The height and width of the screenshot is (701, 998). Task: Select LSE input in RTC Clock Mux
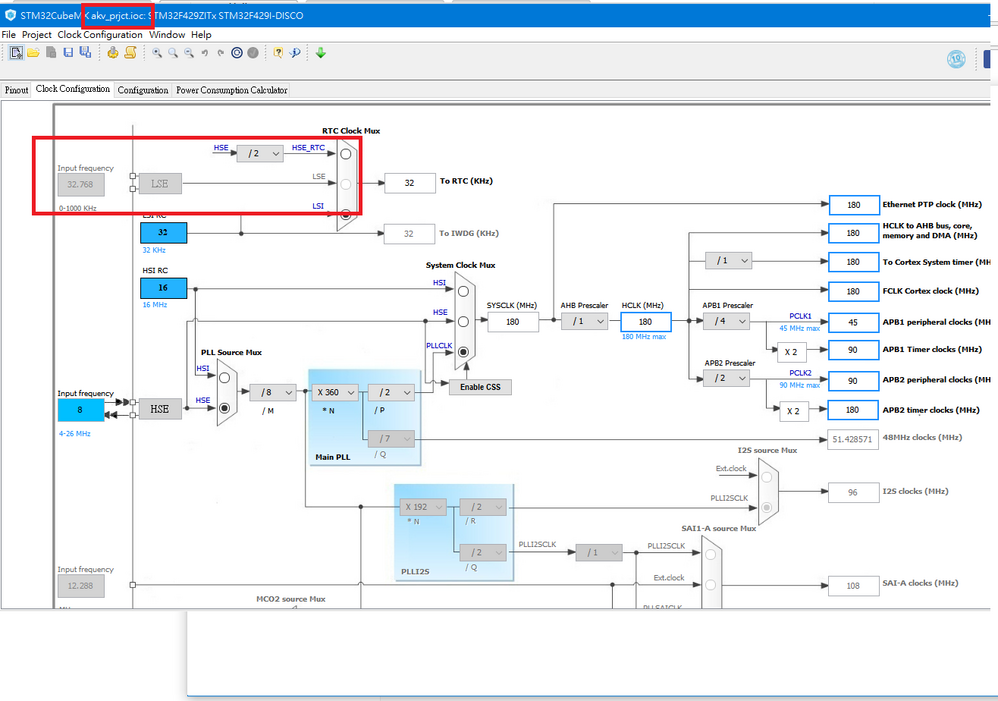coord(346,184)
